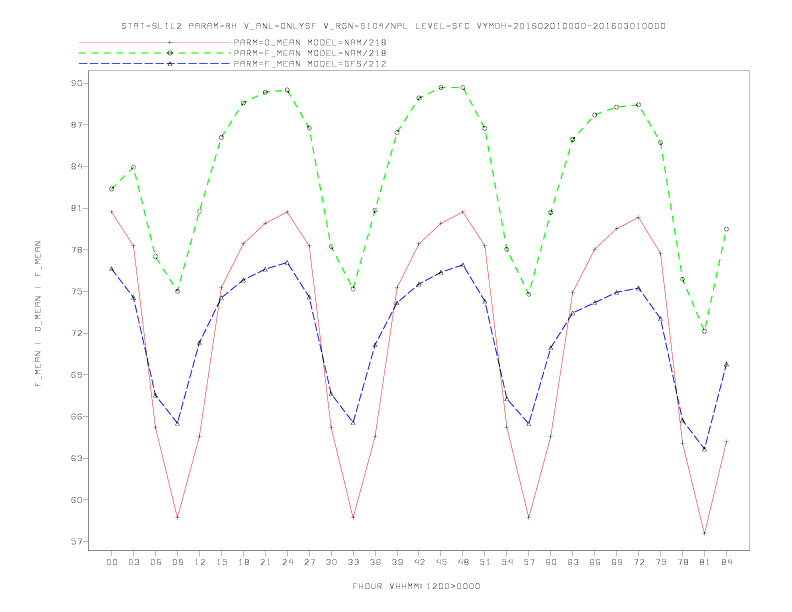Image resolution: width=792 pixels, height=612 pixels.
Task: Click the x-axis title FHOUR VHHMM
Action: (x=416, y=586)
